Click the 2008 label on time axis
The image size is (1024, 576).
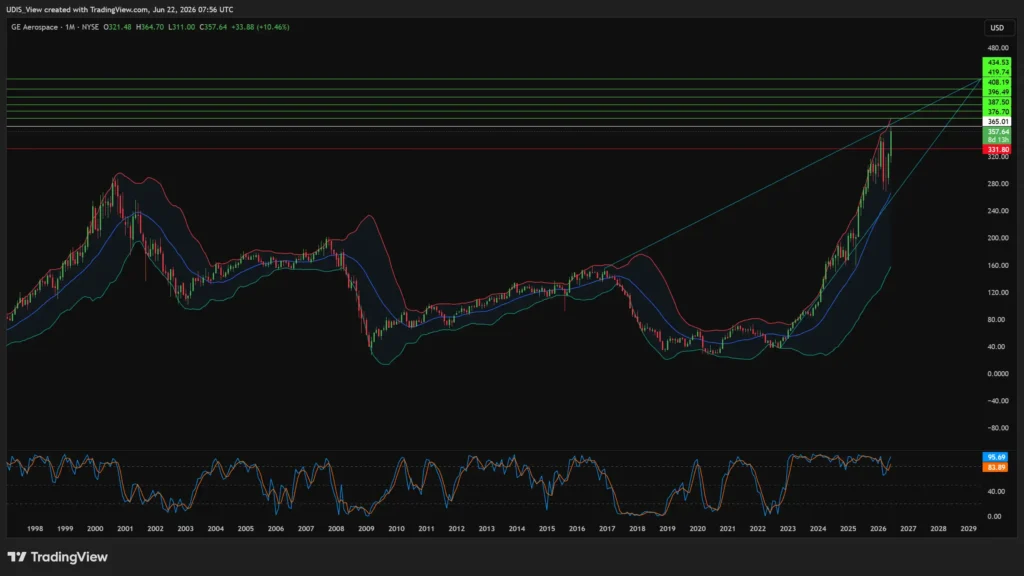click(336, 528)
